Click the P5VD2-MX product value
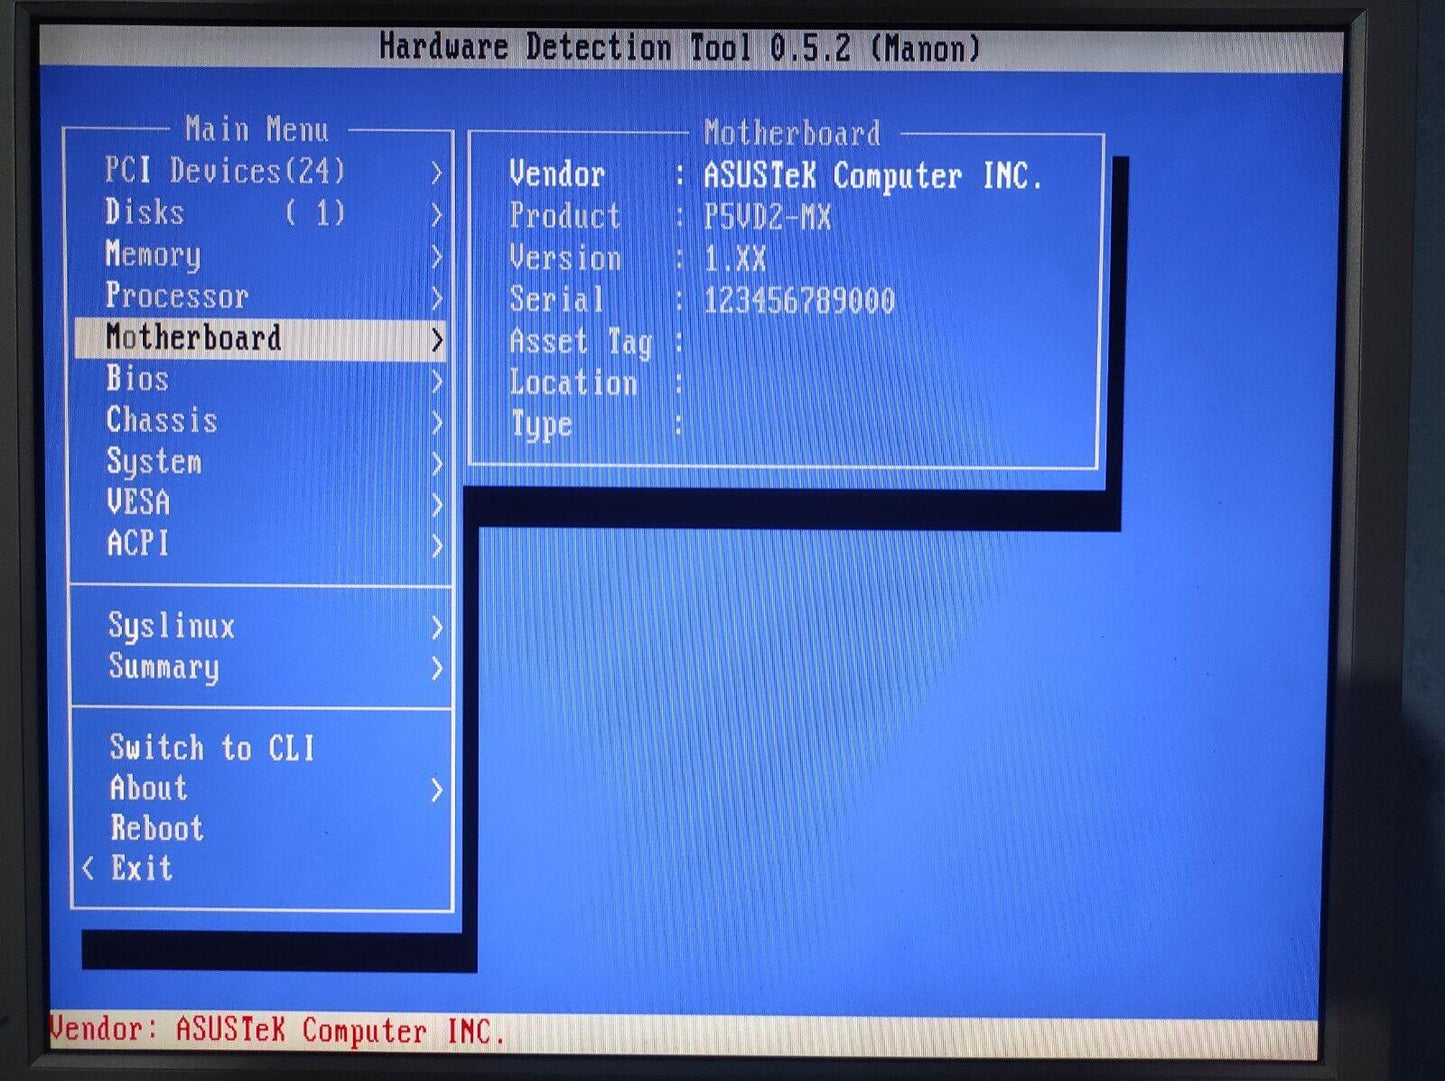The image size is (1445, 1081). (767, 217)
